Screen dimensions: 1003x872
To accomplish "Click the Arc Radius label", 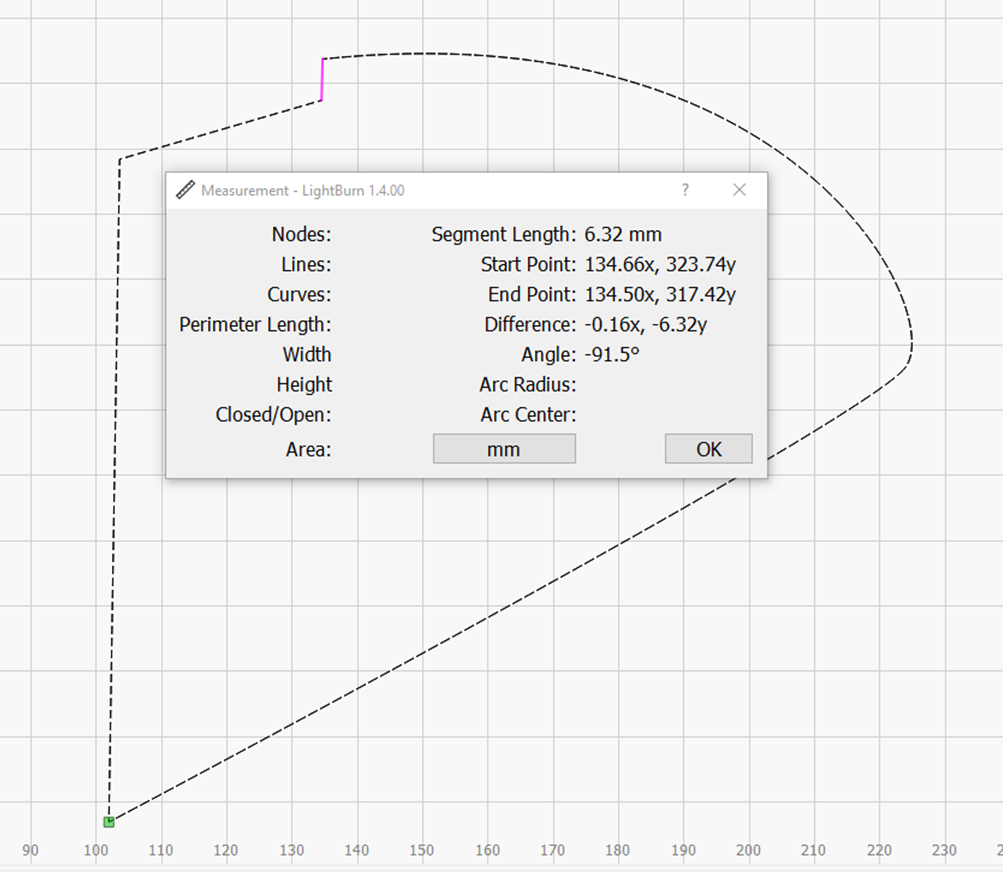I will point(528,385).
